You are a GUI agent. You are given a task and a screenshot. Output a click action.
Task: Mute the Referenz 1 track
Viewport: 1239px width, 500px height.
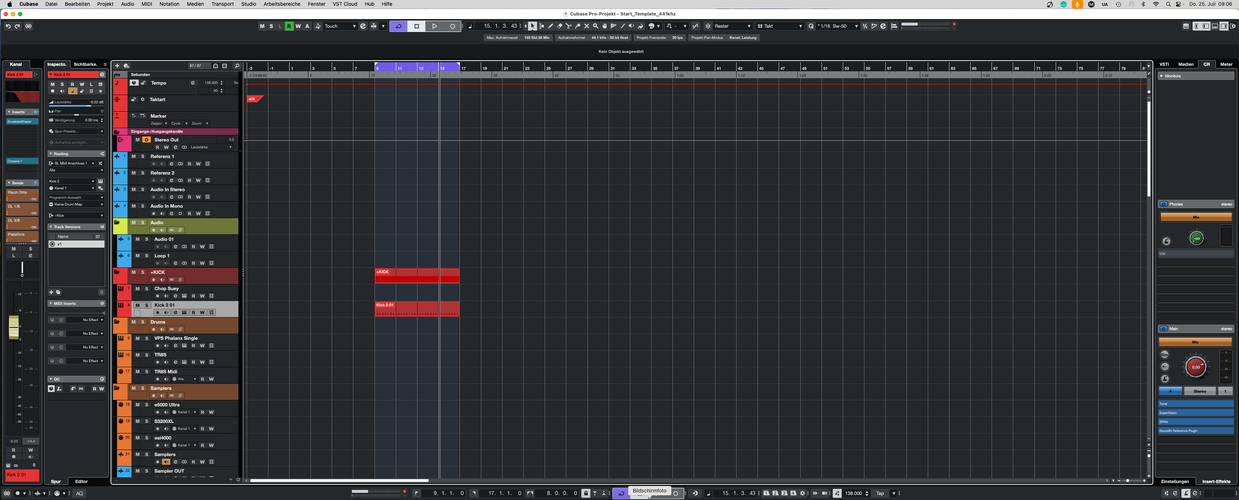point(134,156)
